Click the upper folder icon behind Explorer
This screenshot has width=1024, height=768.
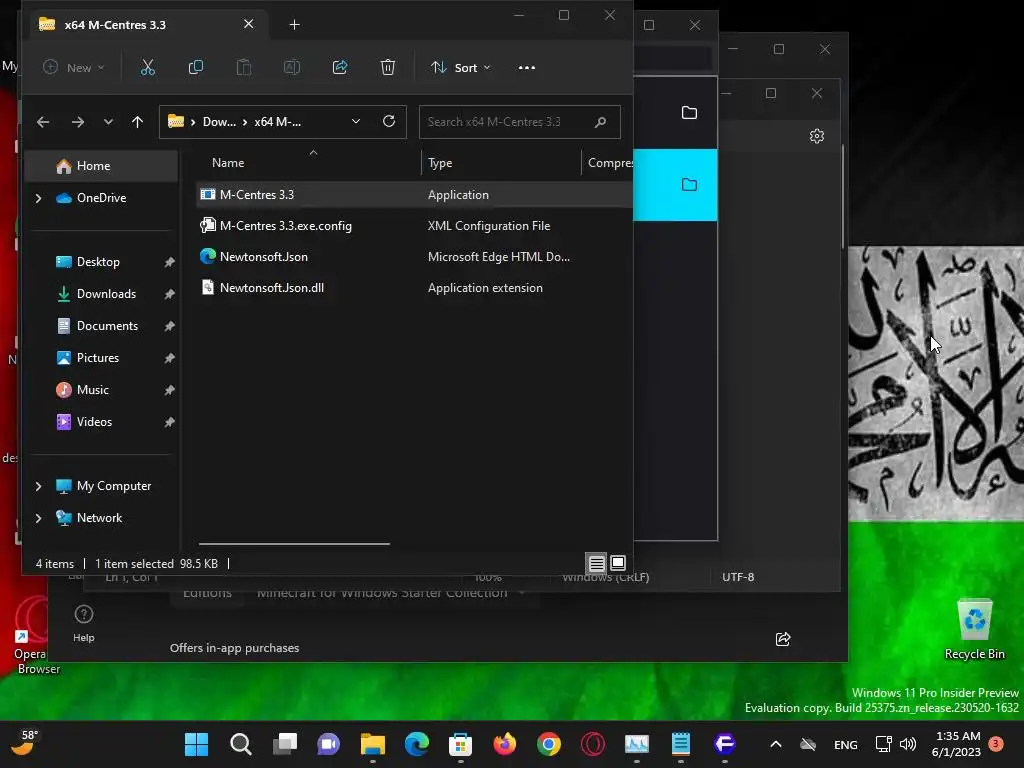tap(689, 112)
